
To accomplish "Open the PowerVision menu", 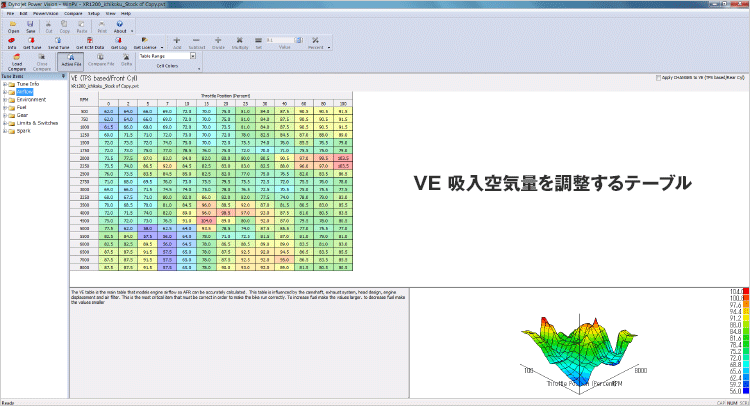I will (45, 13).
